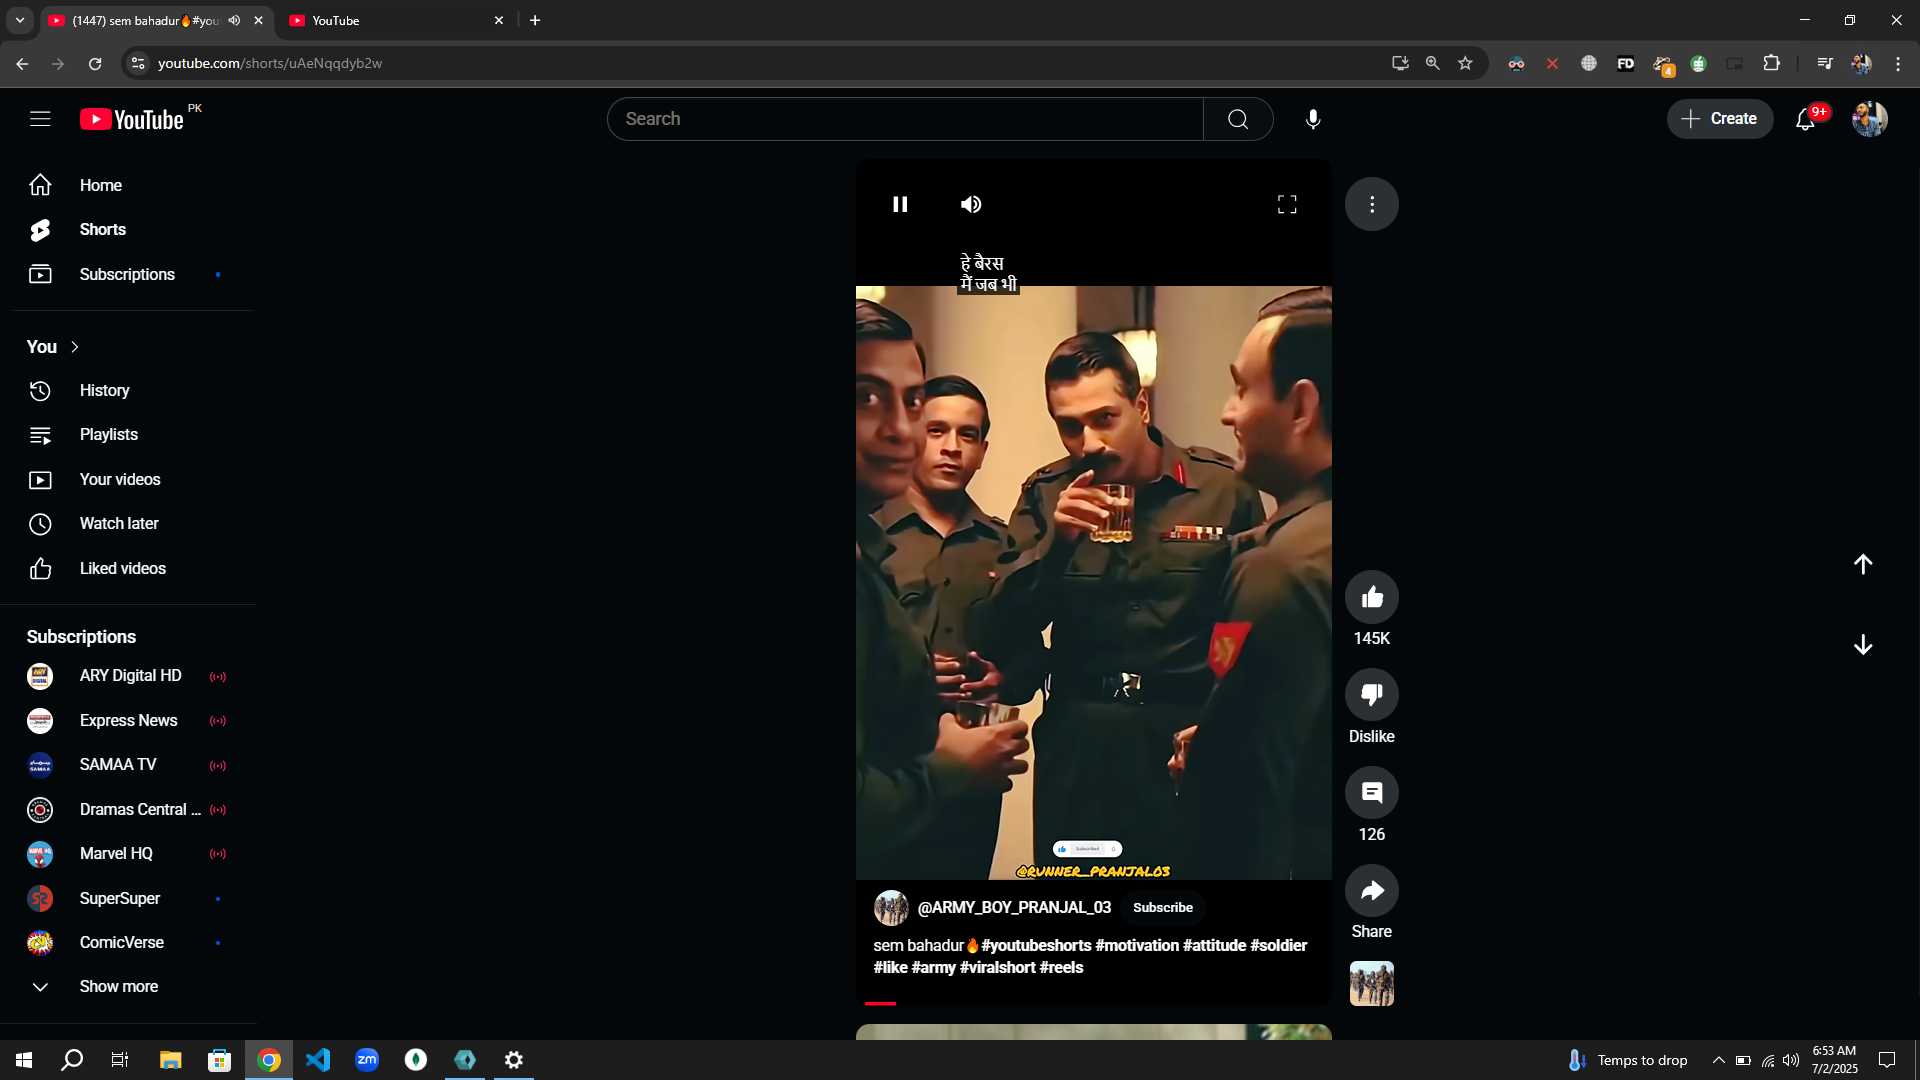Pause the playing Short

(900, 204)
